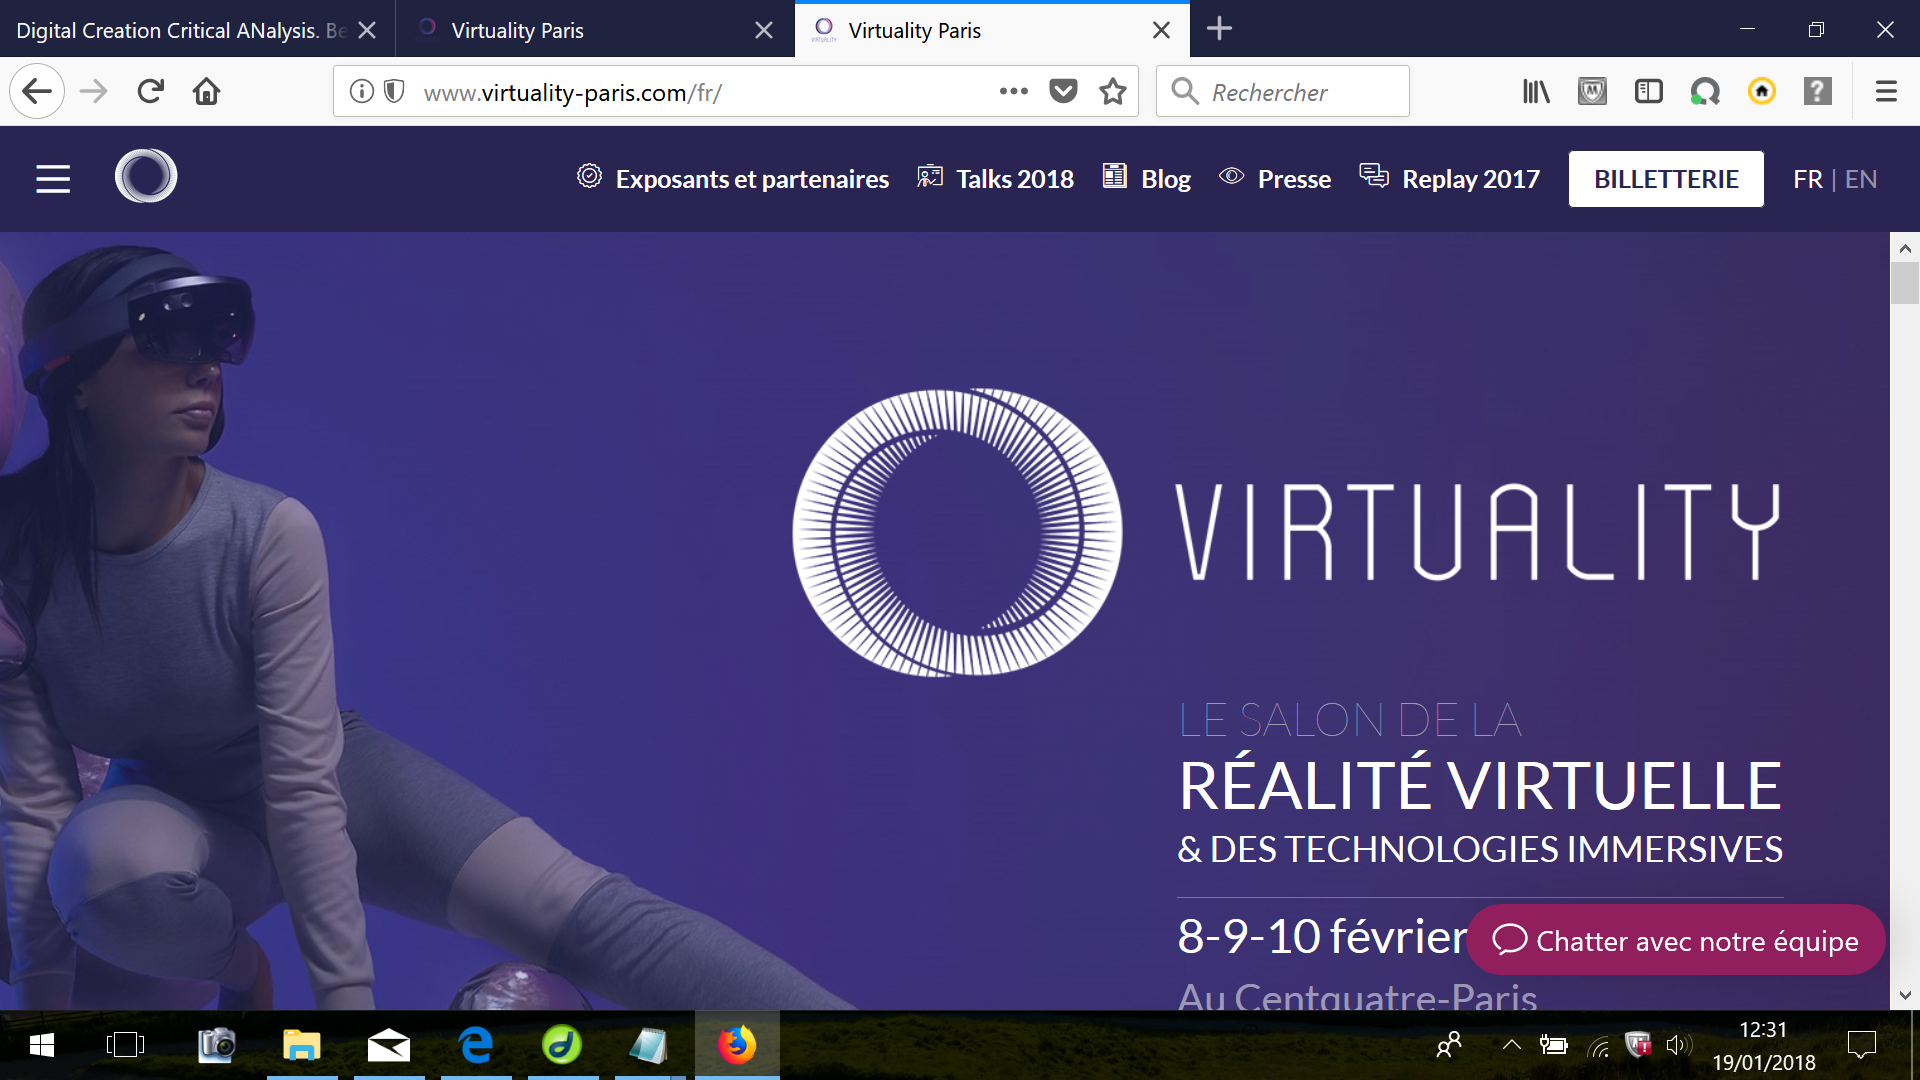Open the page actions three-dot menu
The width and height of the screenshot is (1920, 1080).
[x=1013, y=92]
